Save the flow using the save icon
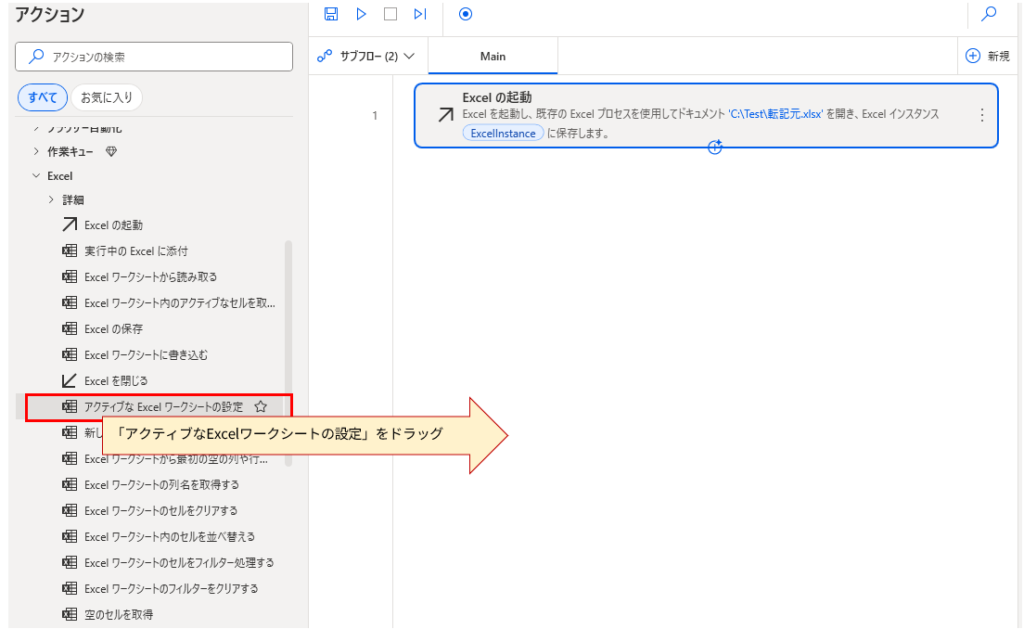 (332, 14)
